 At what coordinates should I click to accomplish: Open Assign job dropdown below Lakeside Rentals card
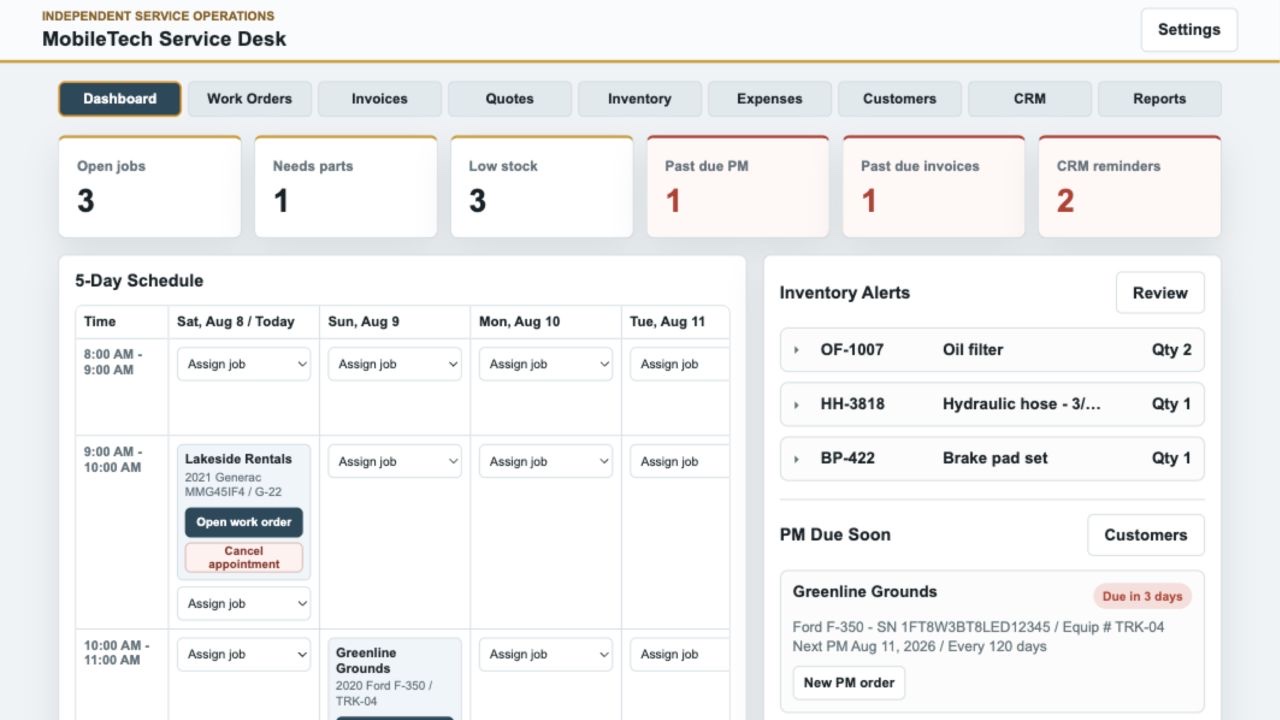coord(244,603)
